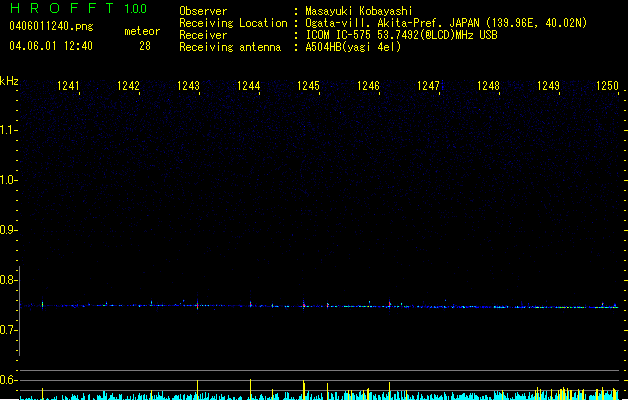The height and width of the screenshot is (400, 629).
Task: Click the 1.1 kHz axis label
Action: pyautogui.click(x=8, y=130)
